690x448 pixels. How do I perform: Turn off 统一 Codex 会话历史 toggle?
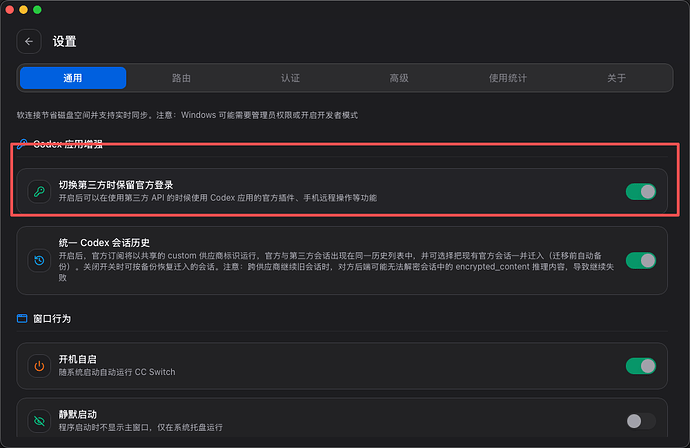641,261
